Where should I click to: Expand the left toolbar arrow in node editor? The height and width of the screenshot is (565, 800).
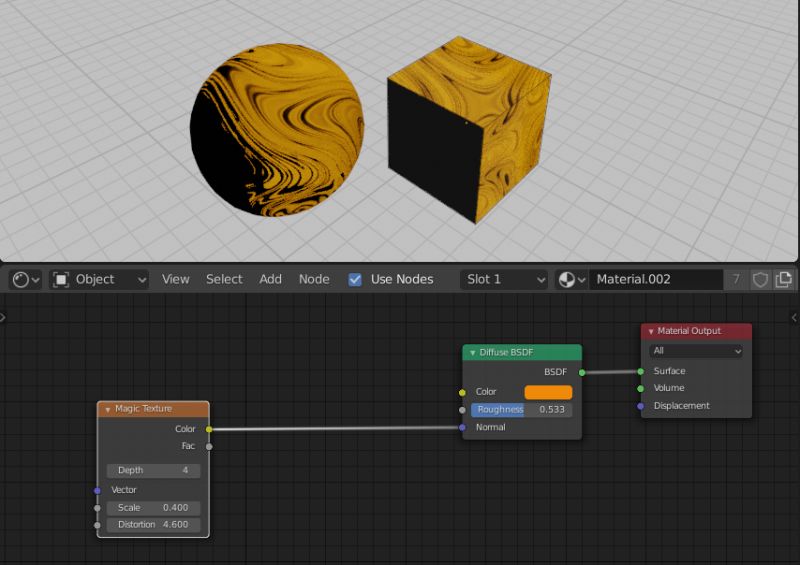tap(3, 317)
